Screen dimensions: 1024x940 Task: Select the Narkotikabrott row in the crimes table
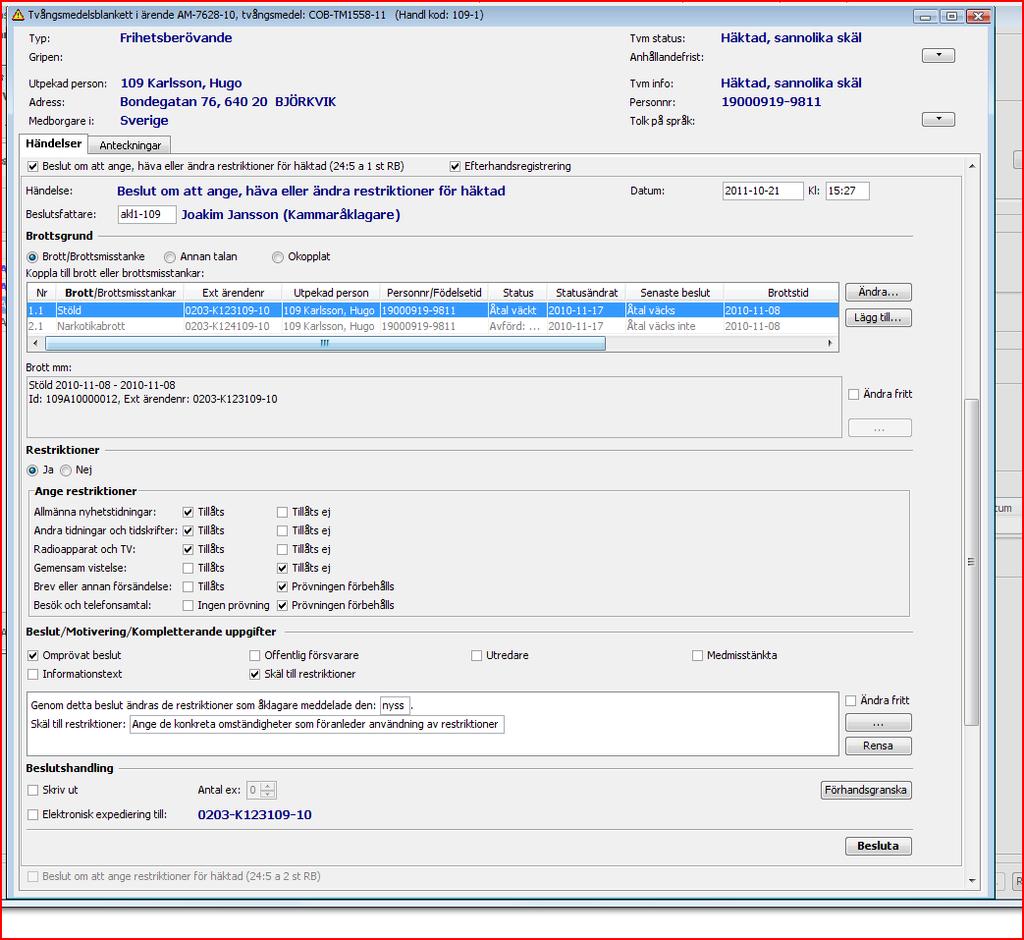click(432, 326)
